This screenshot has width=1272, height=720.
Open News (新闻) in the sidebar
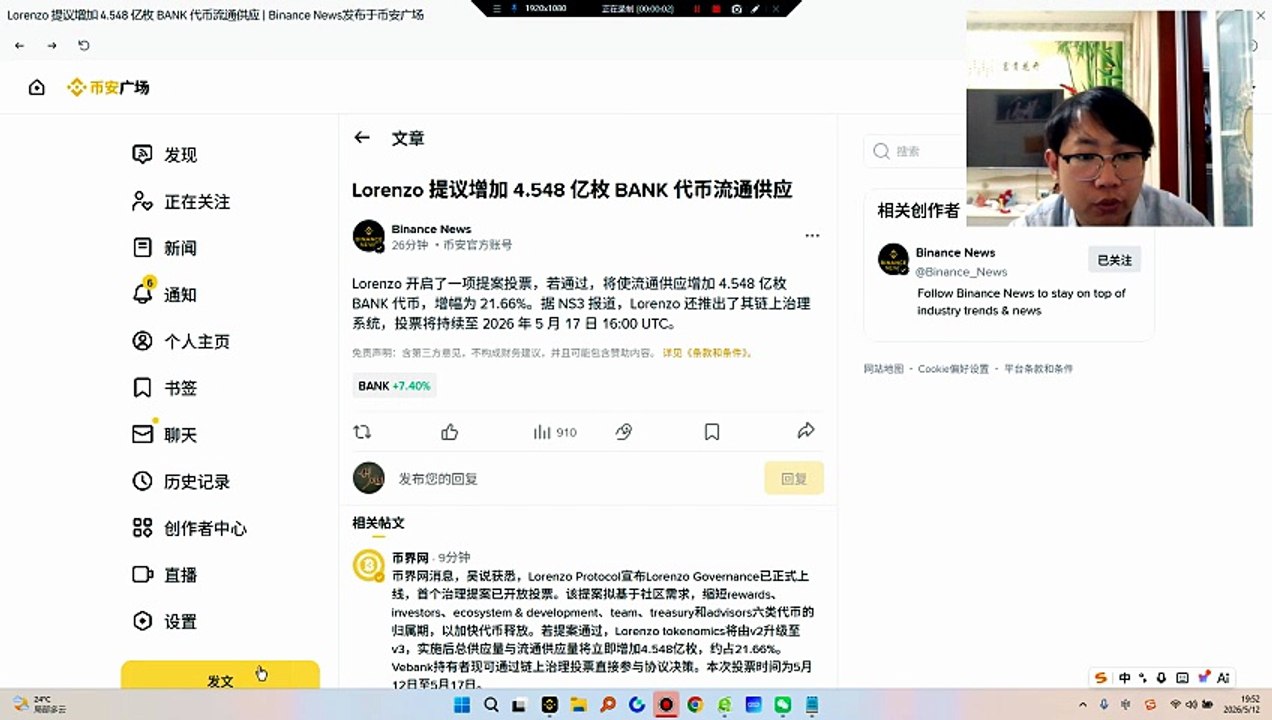165,247
